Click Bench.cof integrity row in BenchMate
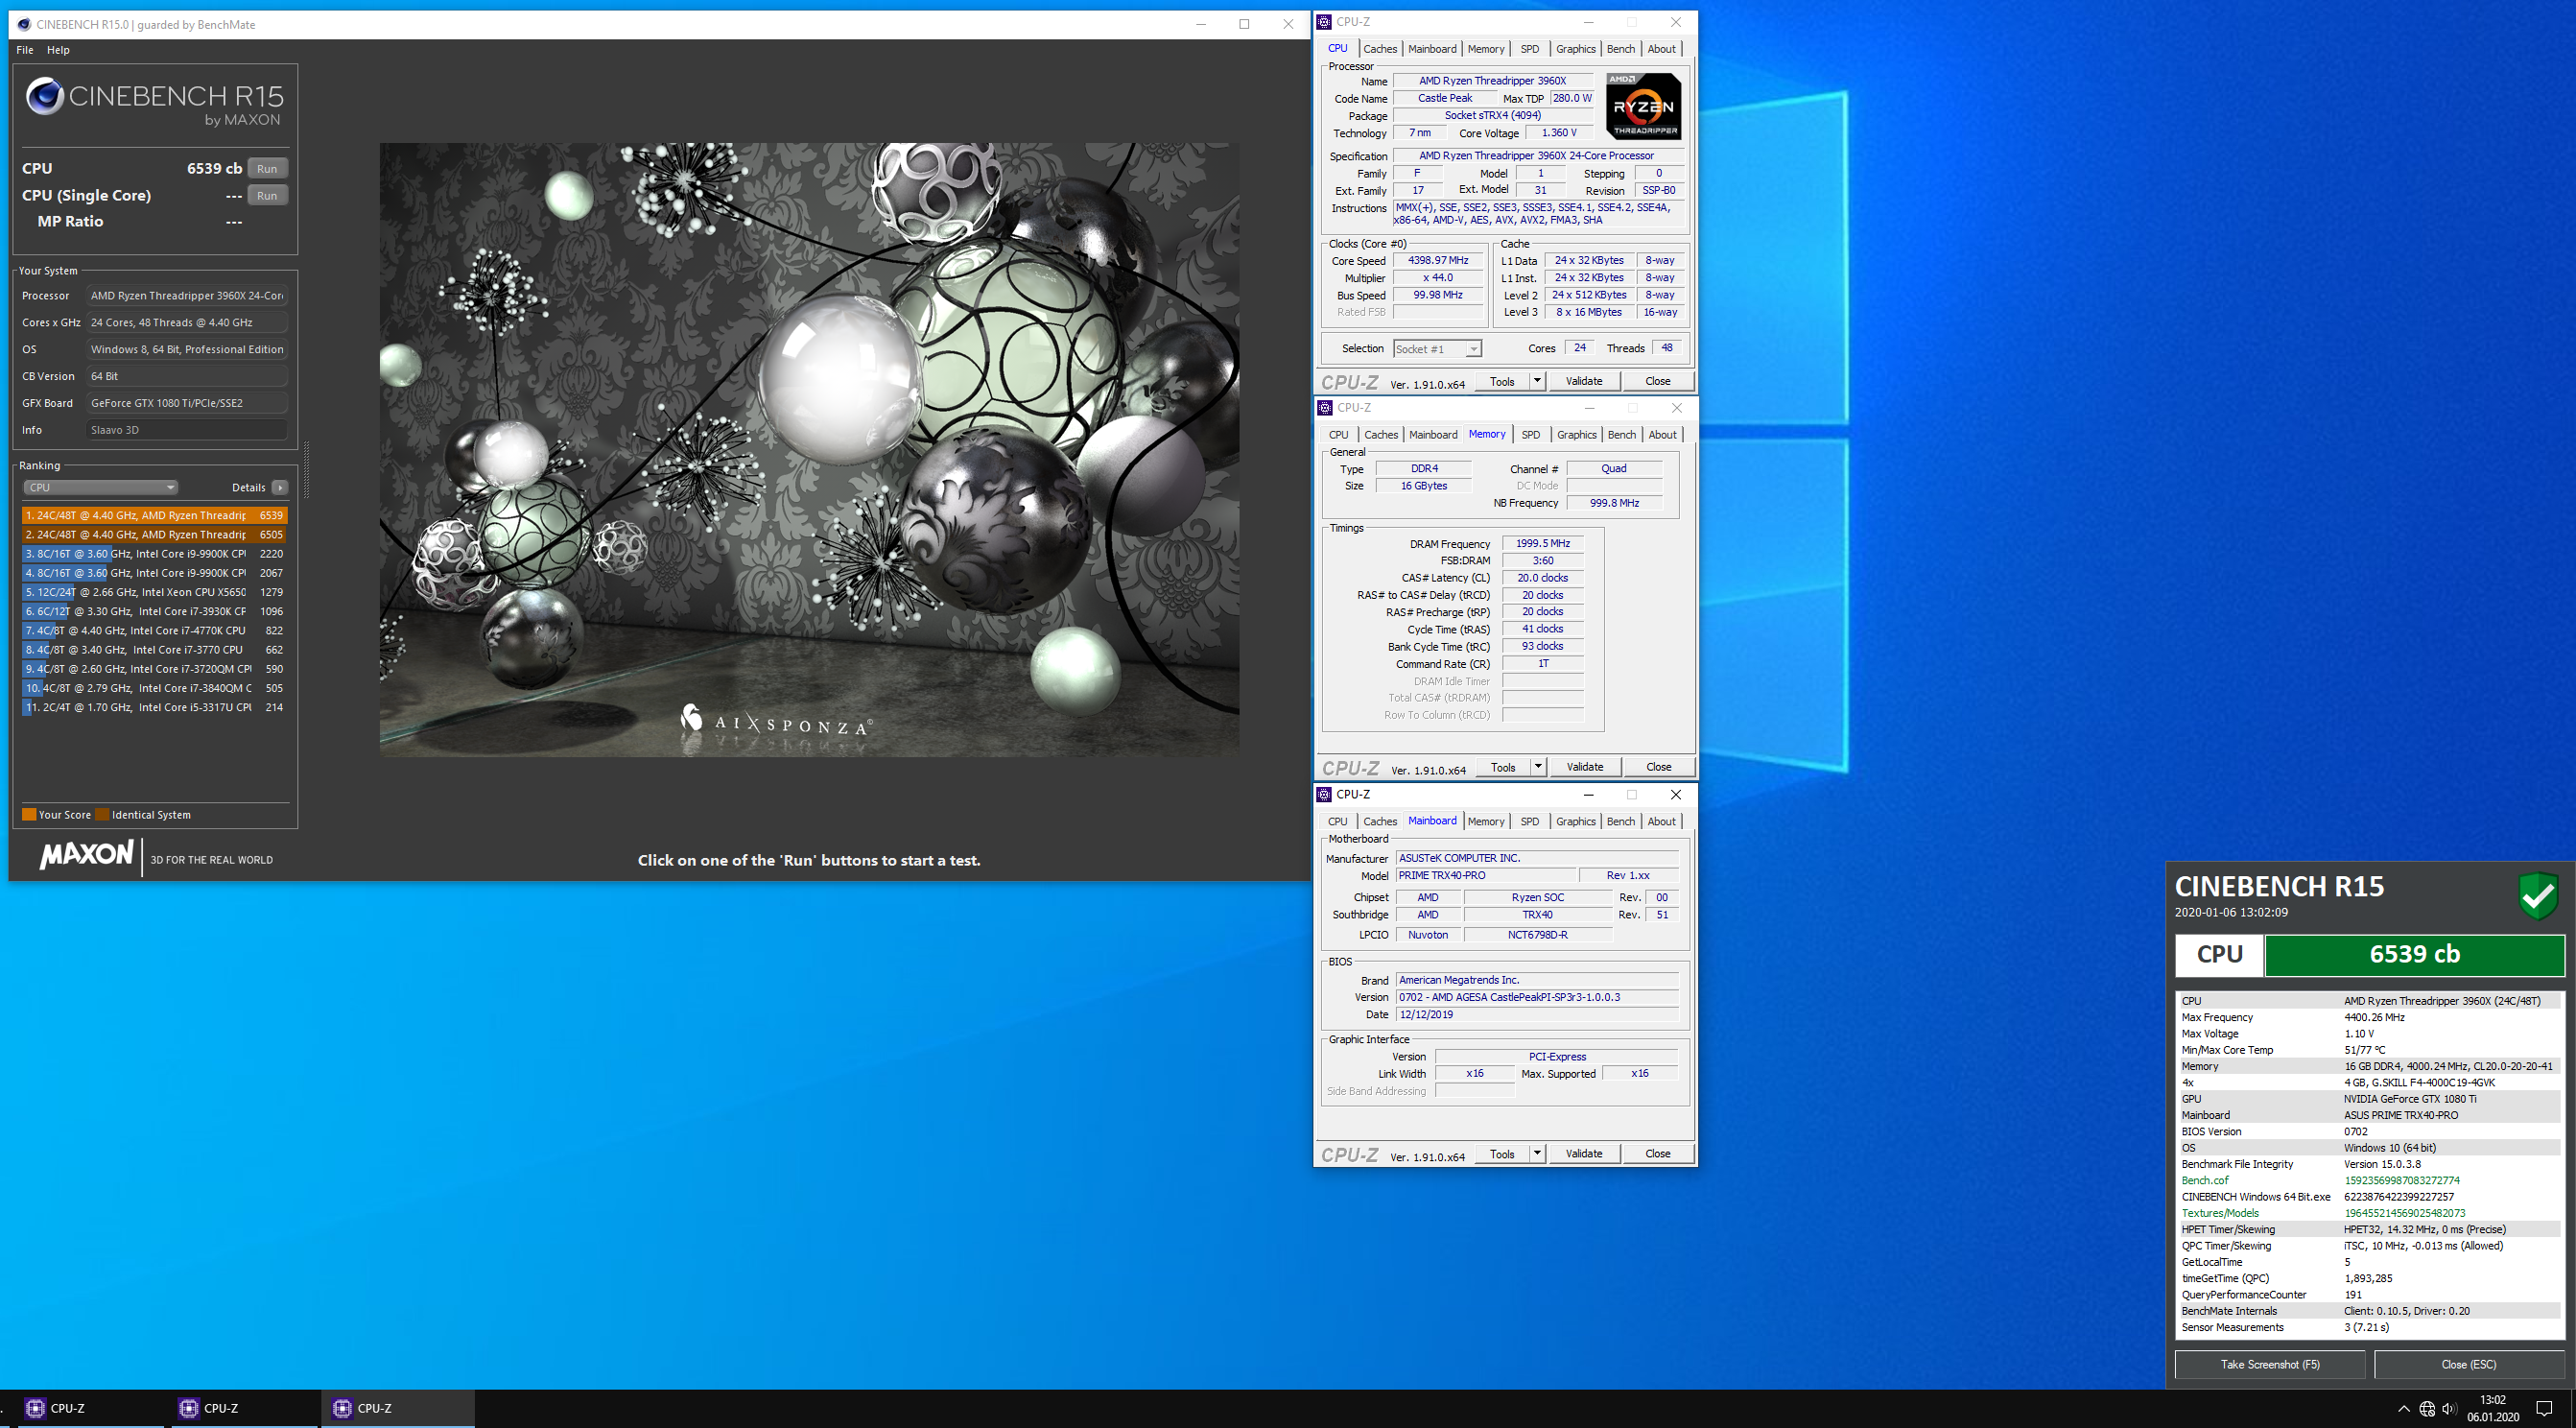This screenshot has width=2576, height=1428. coord(2369,1181)
